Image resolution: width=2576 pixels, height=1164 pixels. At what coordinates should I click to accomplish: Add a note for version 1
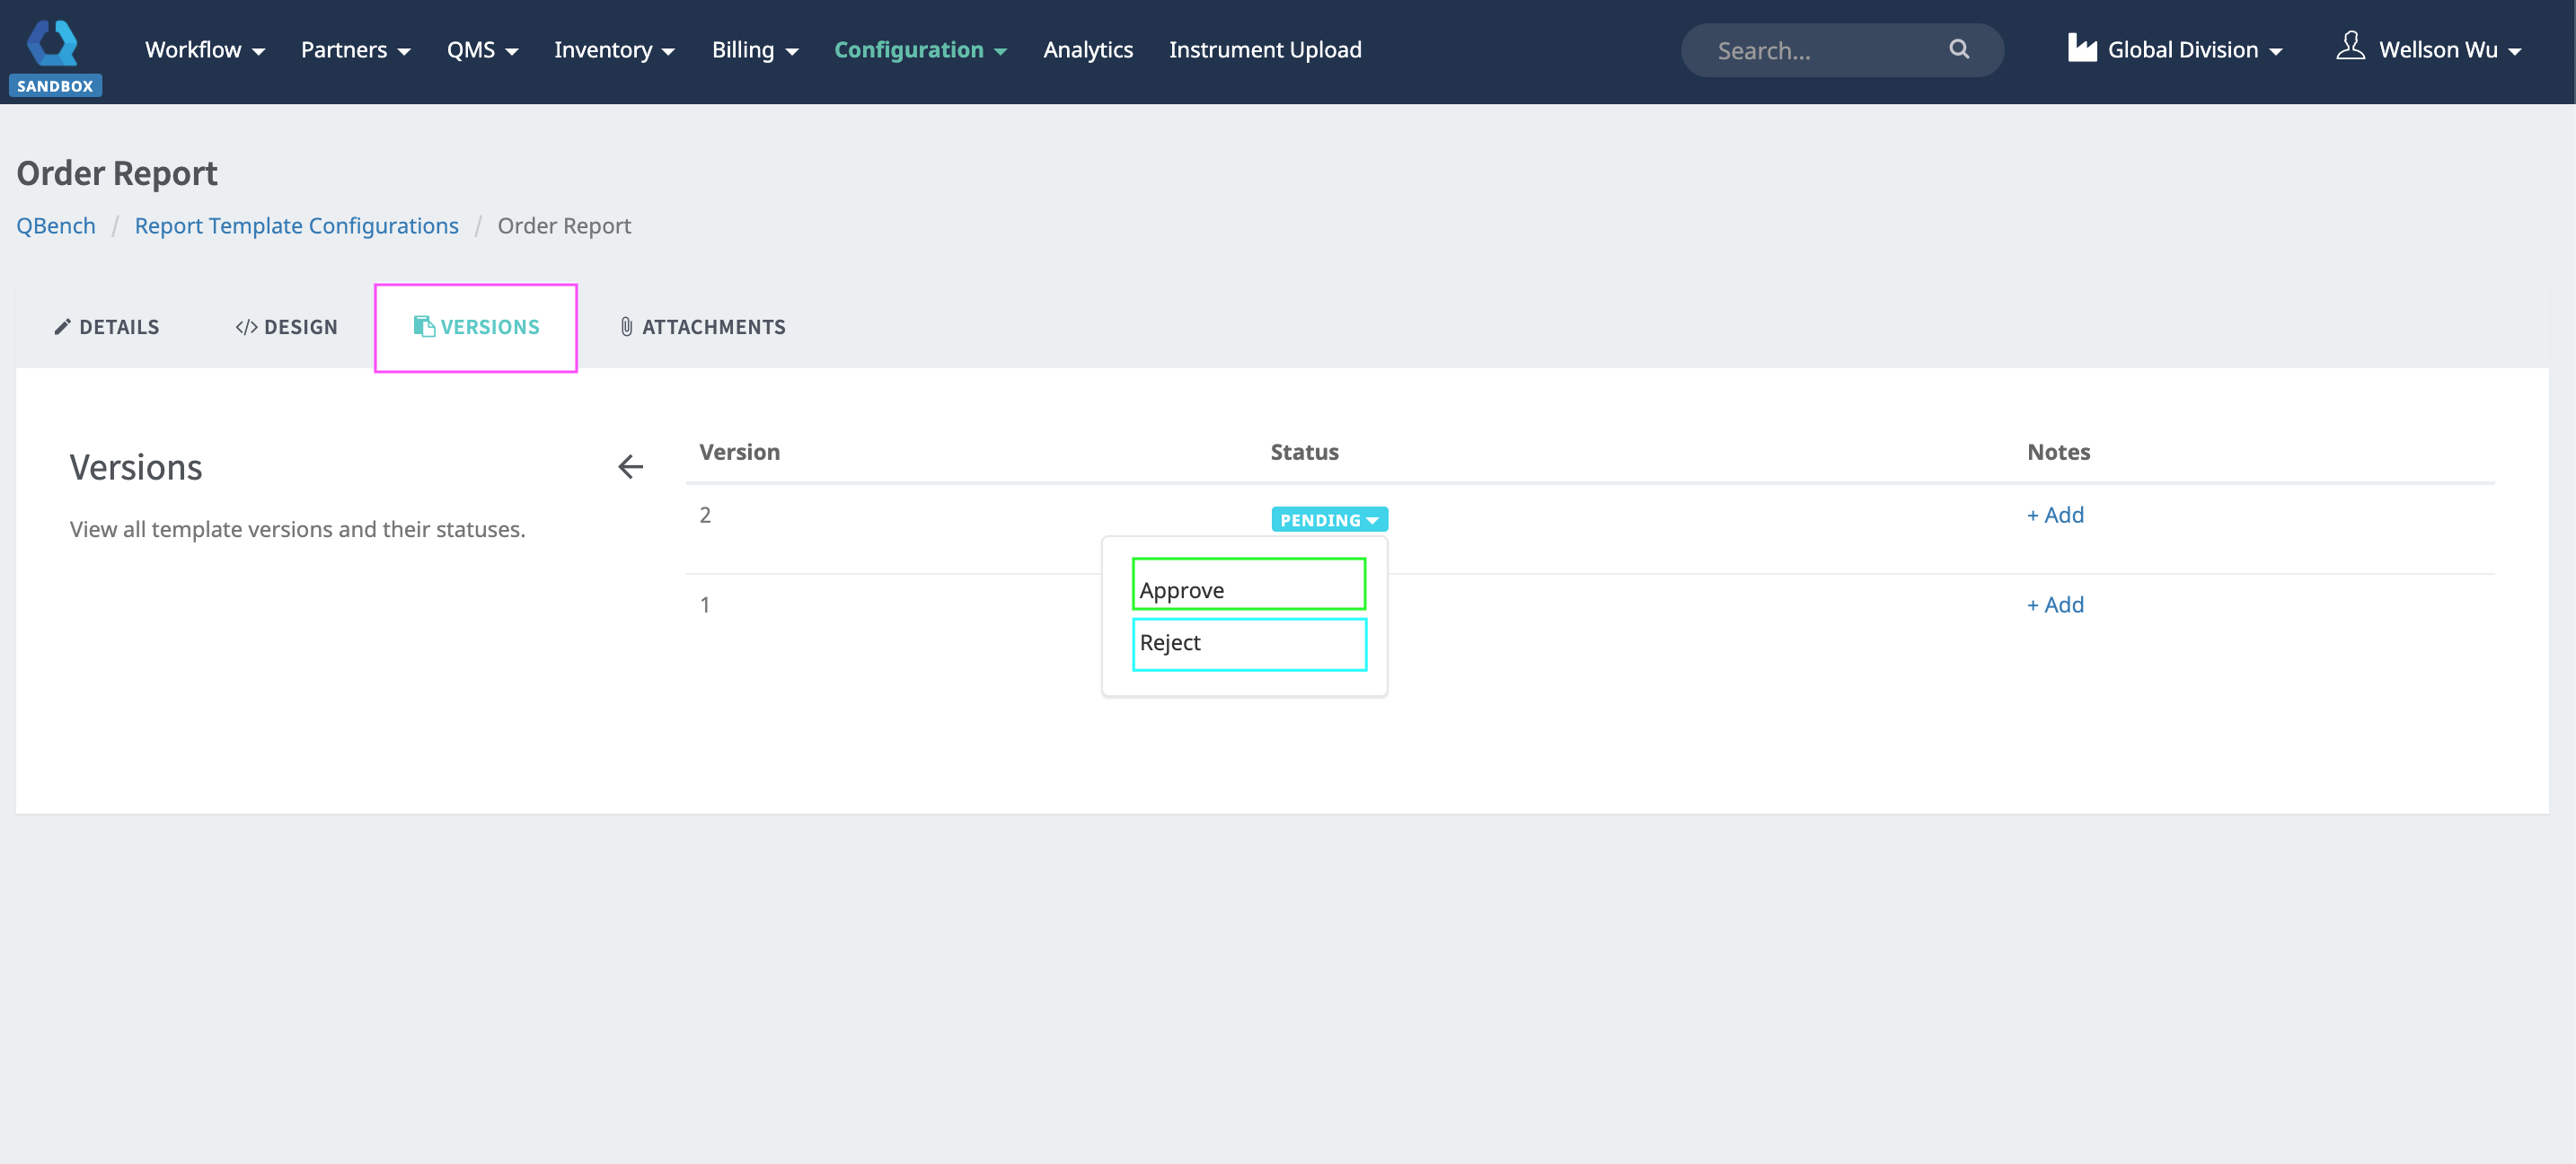pyautogui.click(x=2054, y=605)
